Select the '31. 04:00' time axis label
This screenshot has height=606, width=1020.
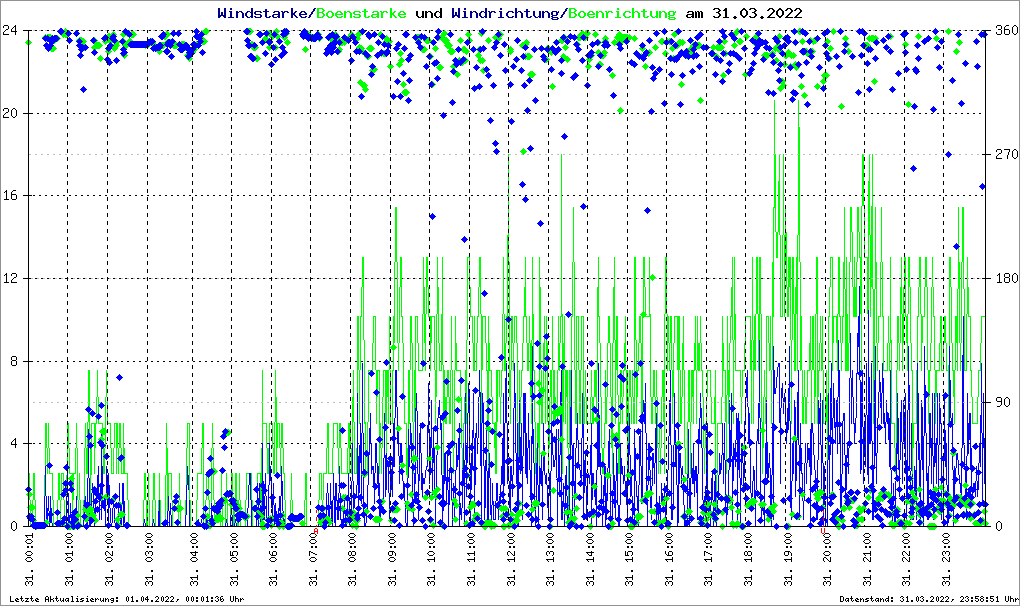pos(195,561)
